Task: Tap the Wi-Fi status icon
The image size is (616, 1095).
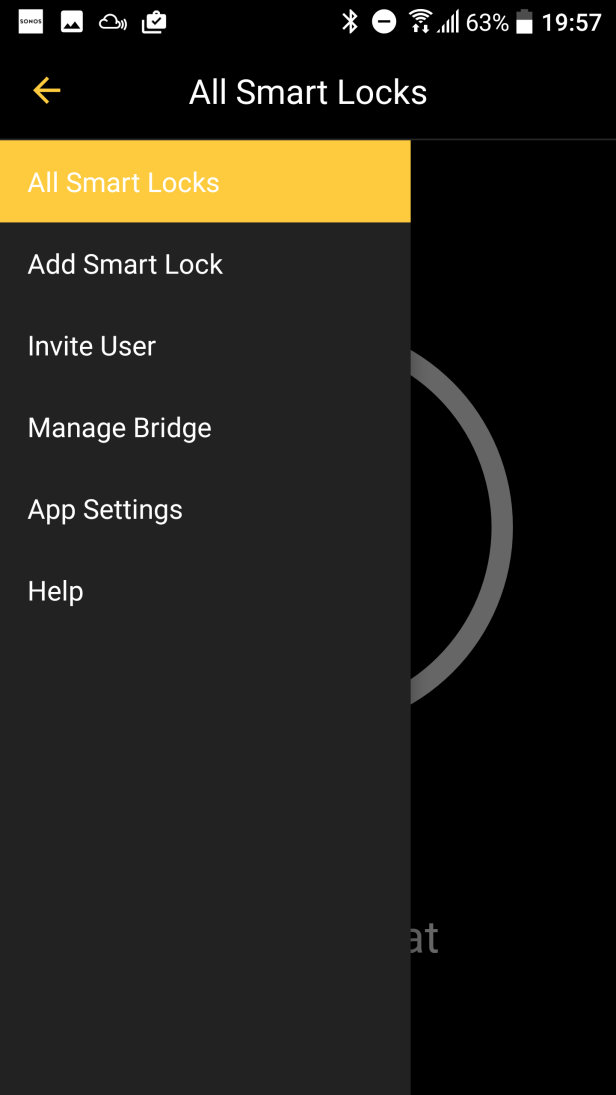Action: click(420, 22)
